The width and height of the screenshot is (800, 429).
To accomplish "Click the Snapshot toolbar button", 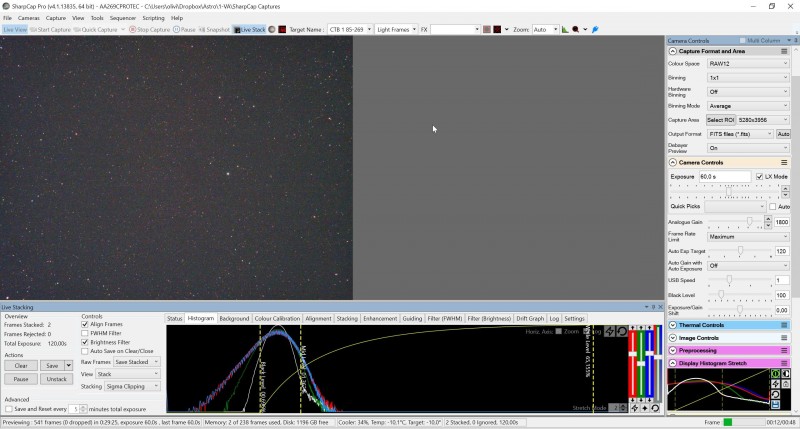I will (214, 30).
